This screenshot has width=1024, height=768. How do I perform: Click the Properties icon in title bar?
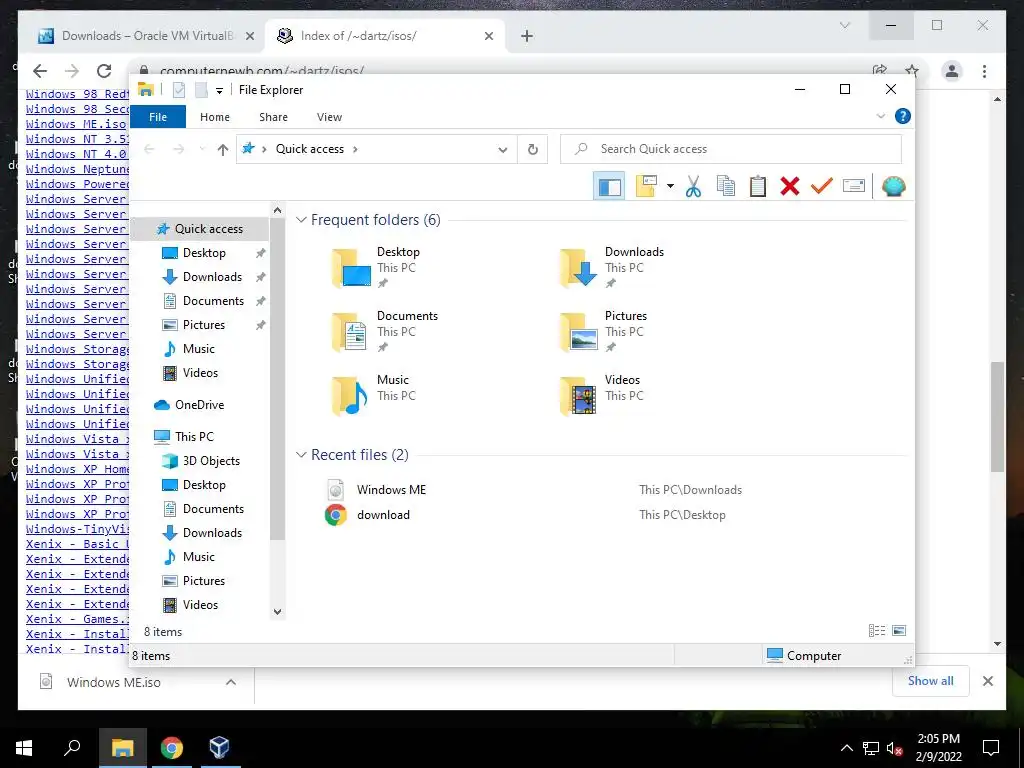click(x=179, y=90)
